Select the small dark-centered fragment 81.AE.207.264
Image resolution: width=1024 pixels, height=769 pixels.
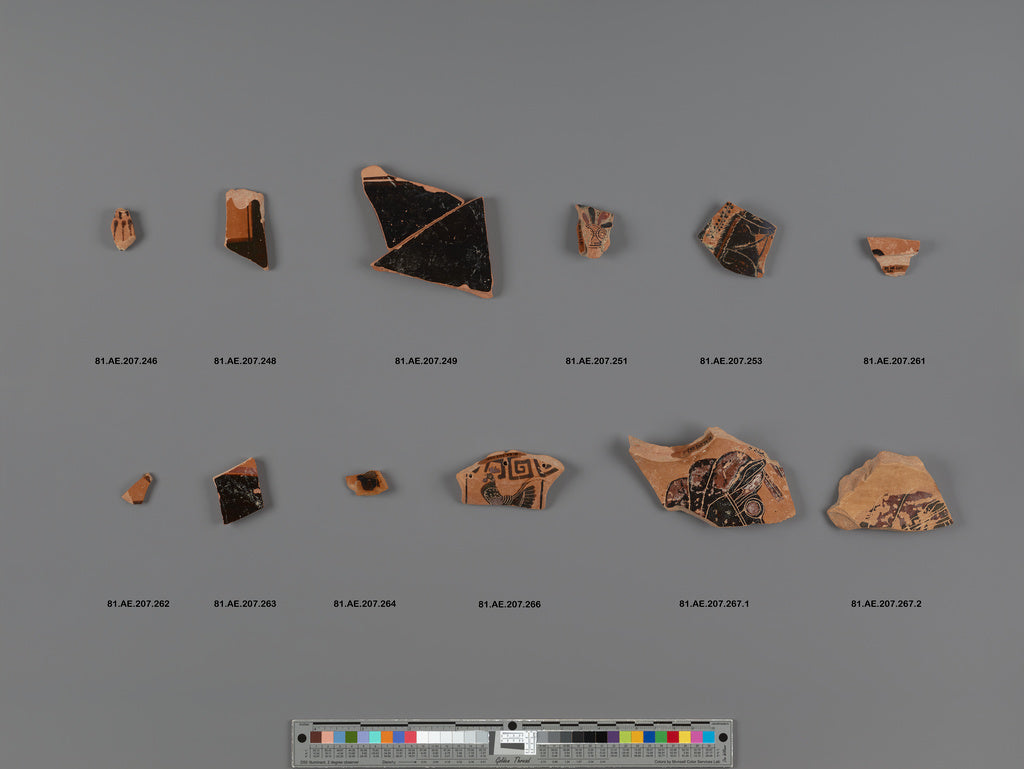[366, 482]
